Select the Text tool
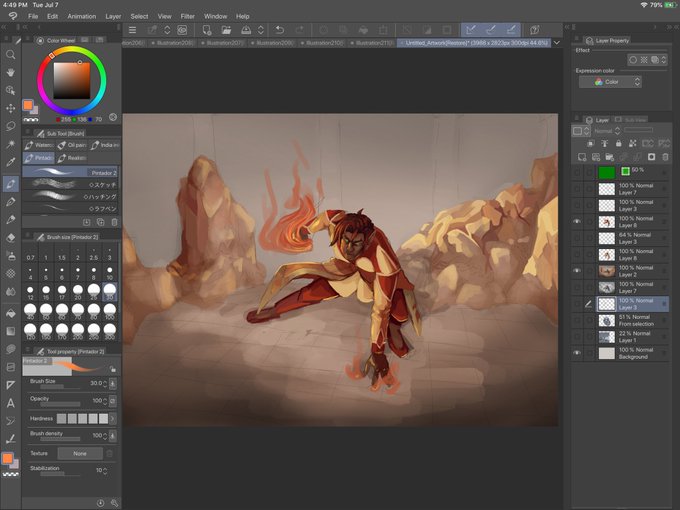 click(10, 403)
